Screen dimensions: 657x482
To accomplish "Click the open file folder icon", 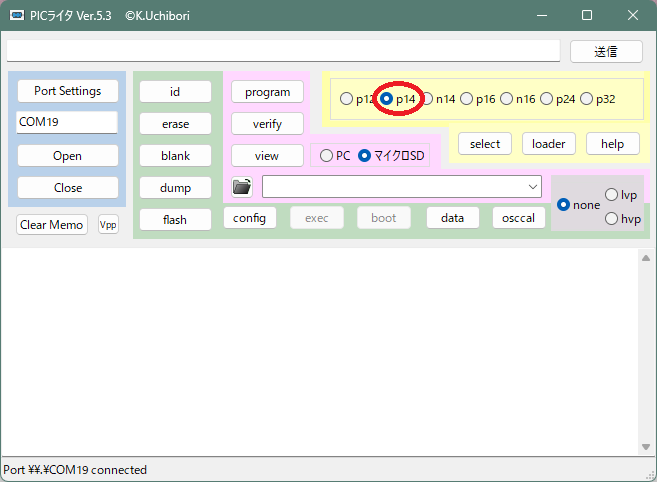I will pos(242,187).
